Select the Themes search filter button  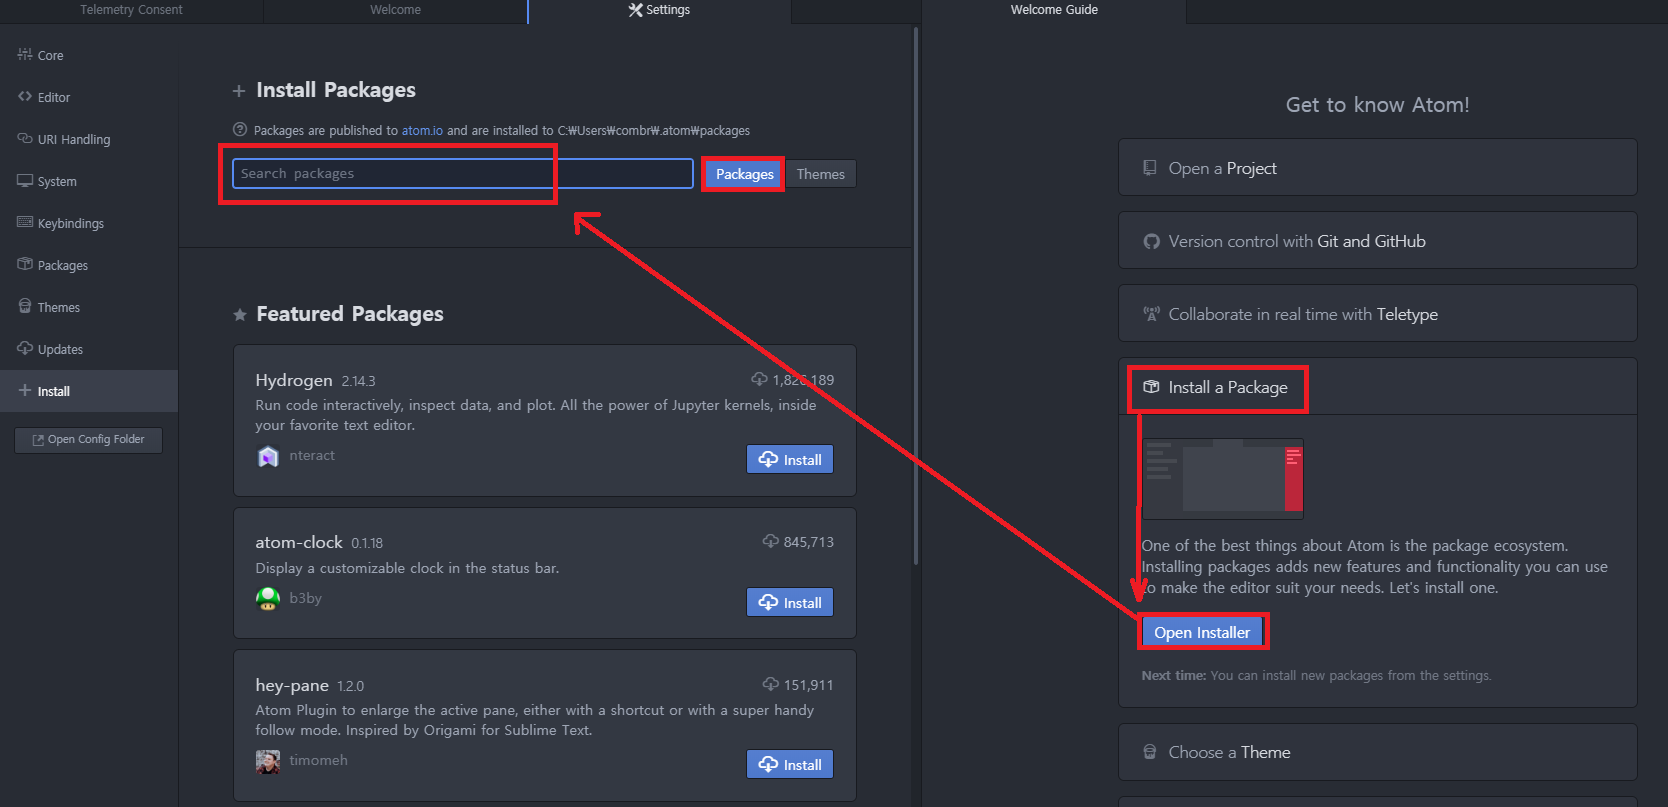coord(821,174)
